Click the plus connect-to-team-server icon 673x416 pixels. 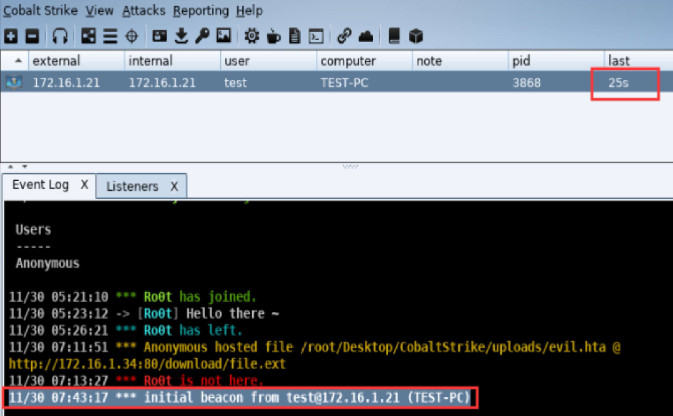click(11, 36)
